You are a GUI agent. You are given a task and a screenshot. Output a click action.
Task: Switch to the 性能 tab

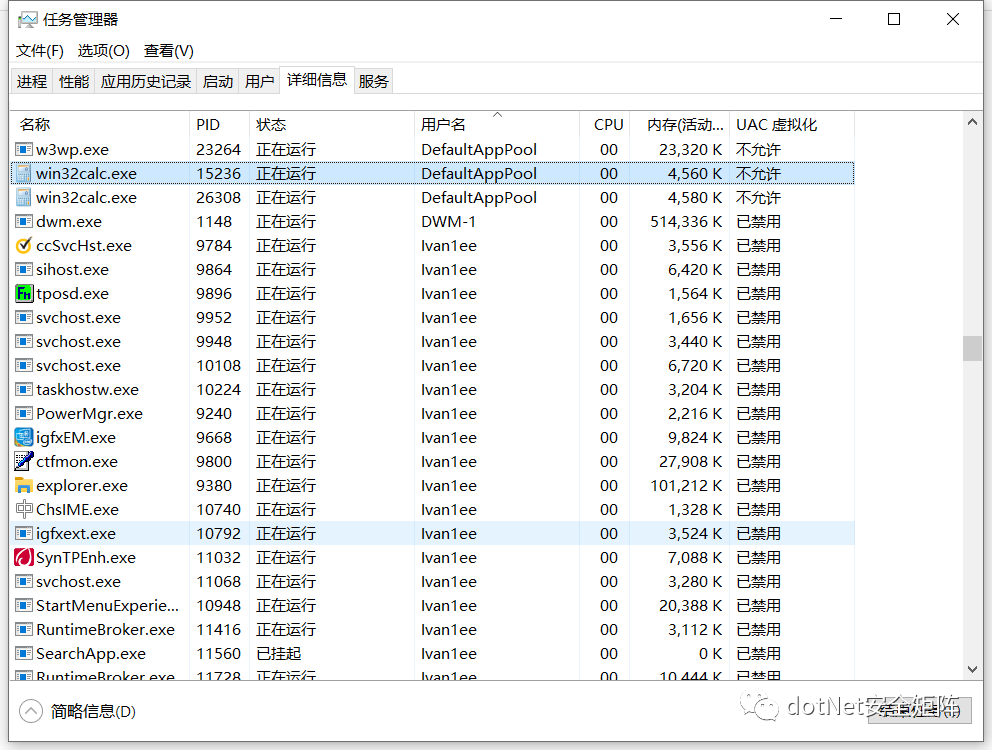73,81
